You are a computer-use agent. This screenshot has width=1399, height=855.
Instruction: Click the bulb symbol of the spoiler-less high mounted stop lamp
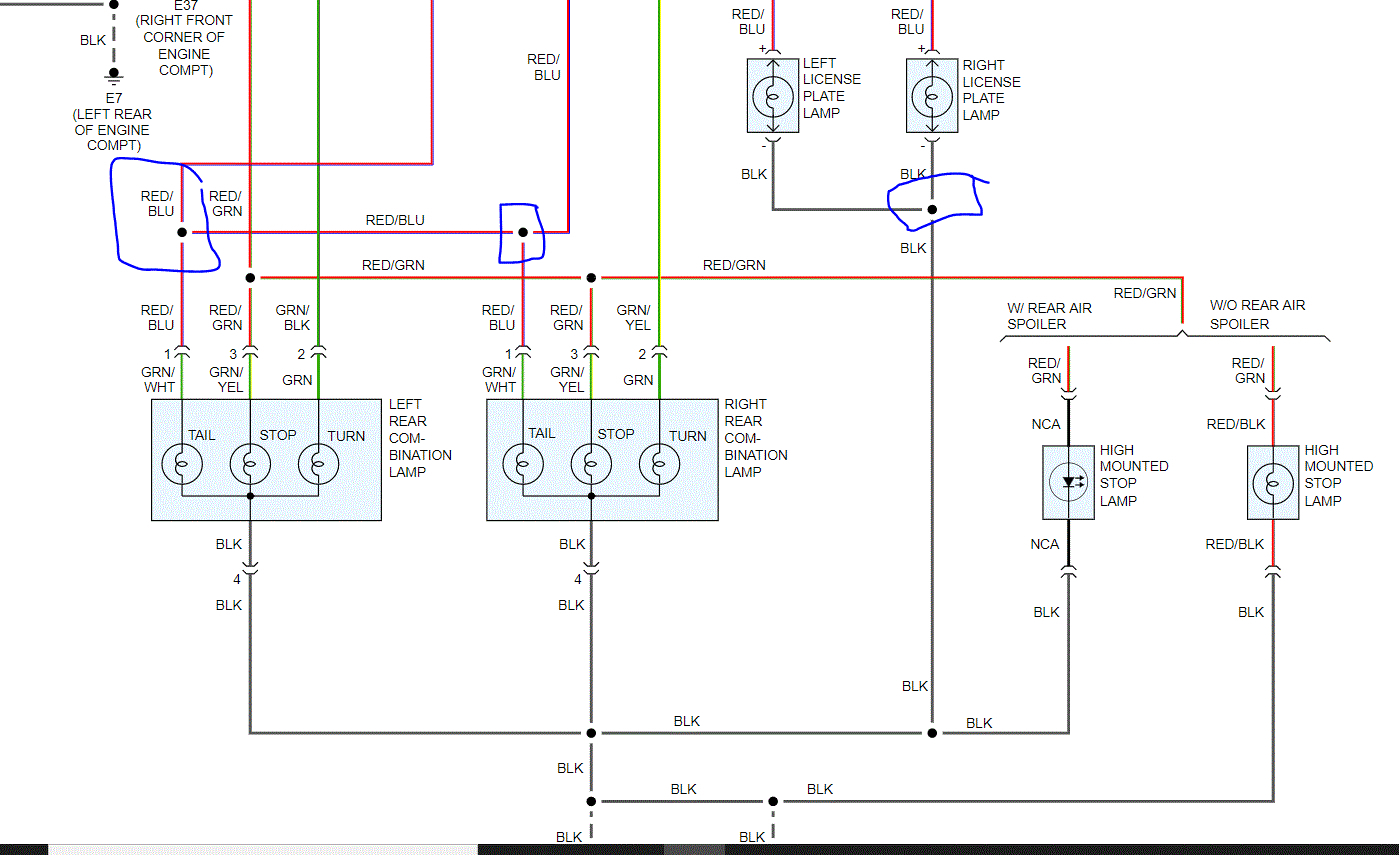click(x=1273, y=482)
